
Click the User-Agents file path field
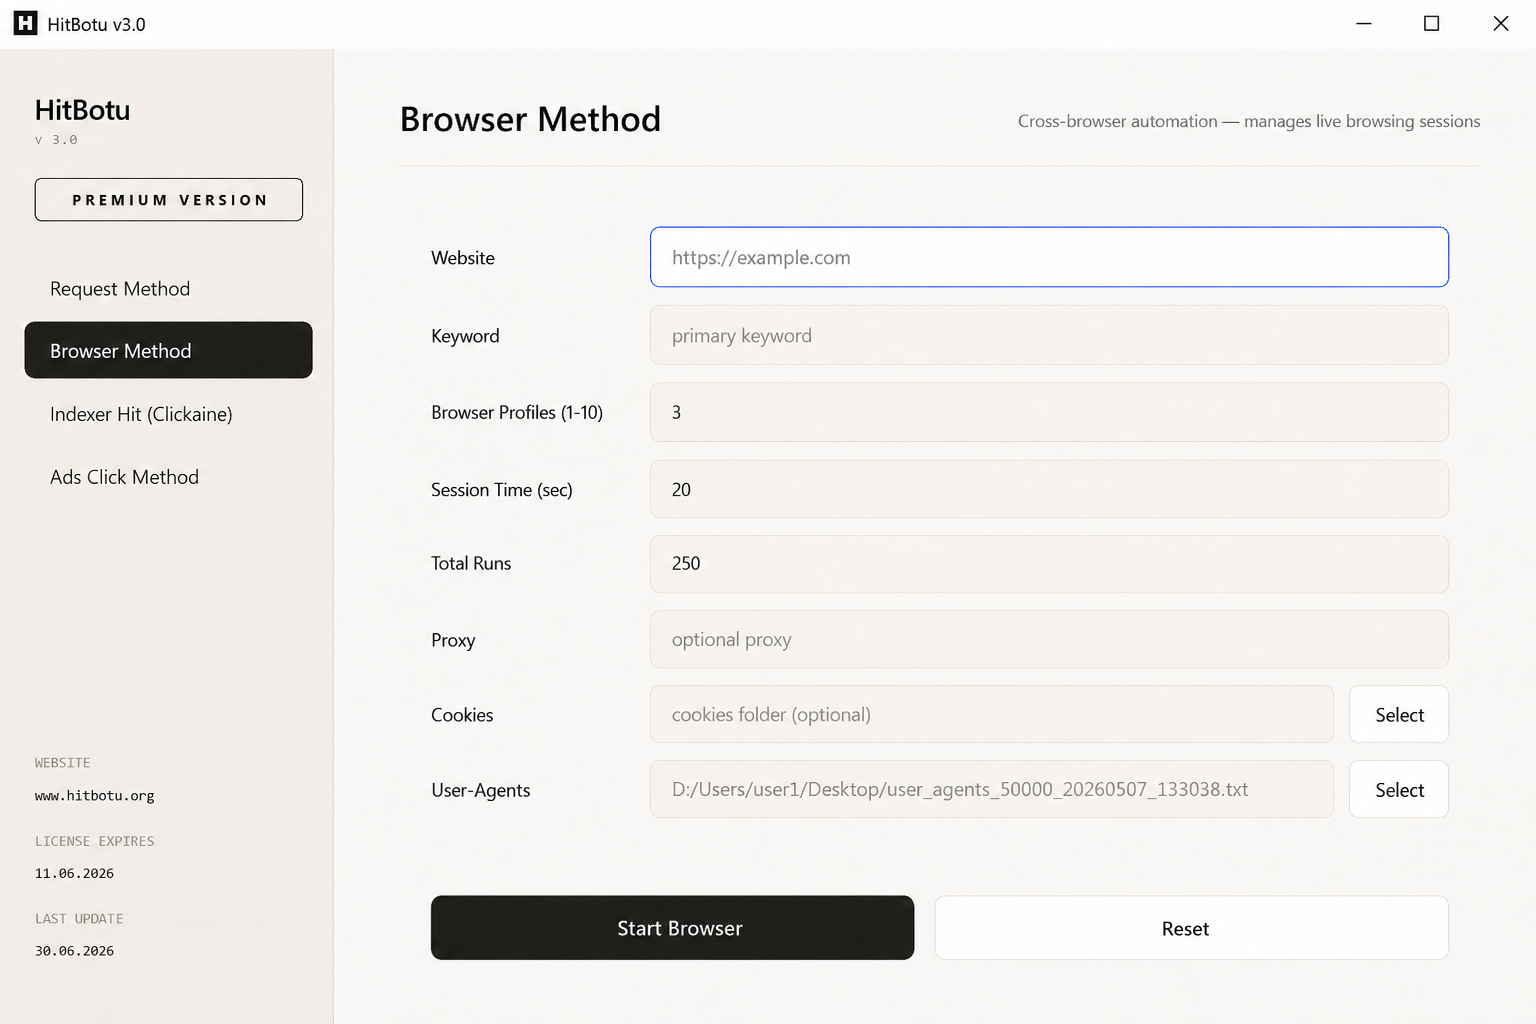point(992,789)
